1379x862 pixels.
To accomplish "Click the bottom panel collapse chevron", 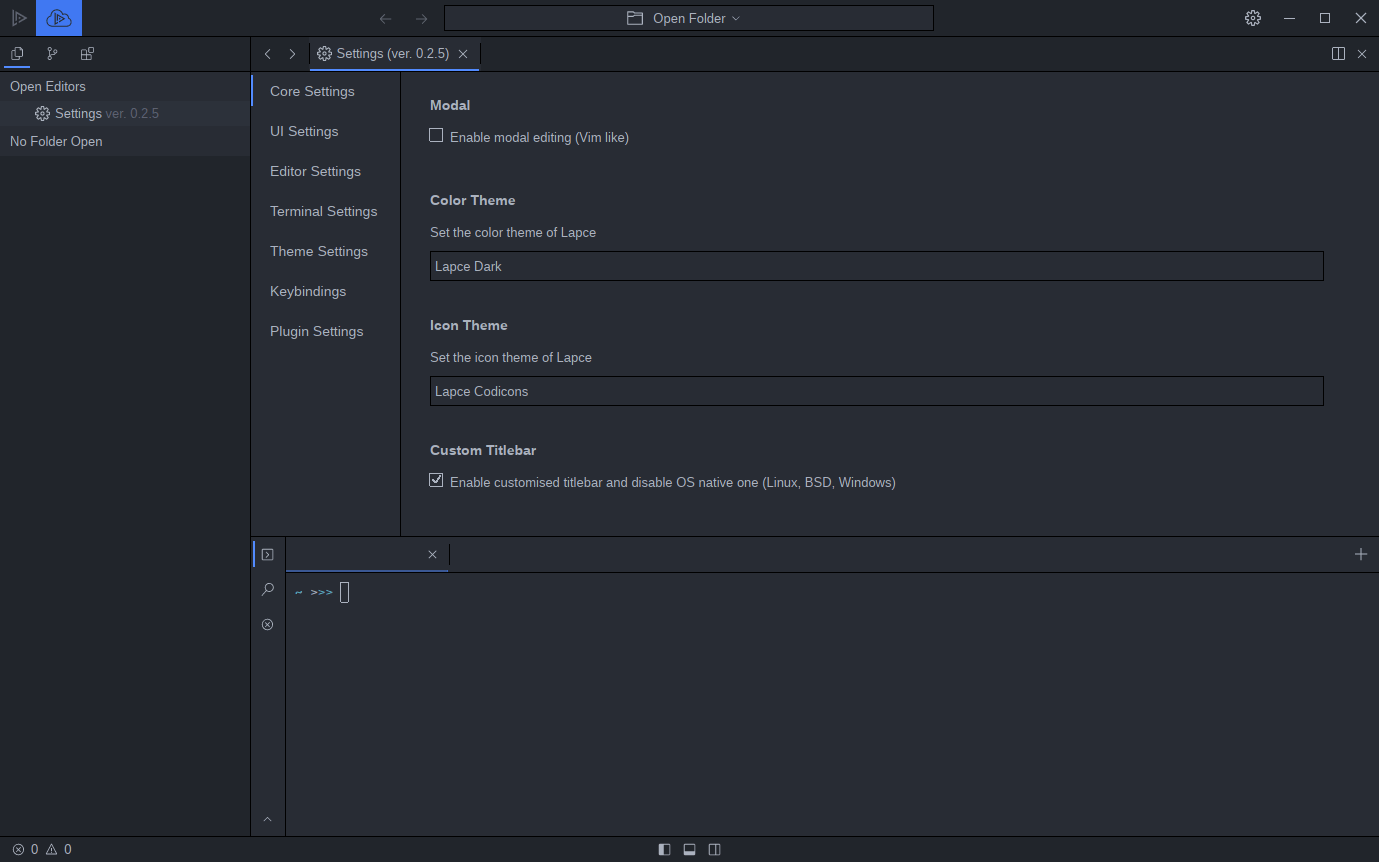I will coord(267,819).
